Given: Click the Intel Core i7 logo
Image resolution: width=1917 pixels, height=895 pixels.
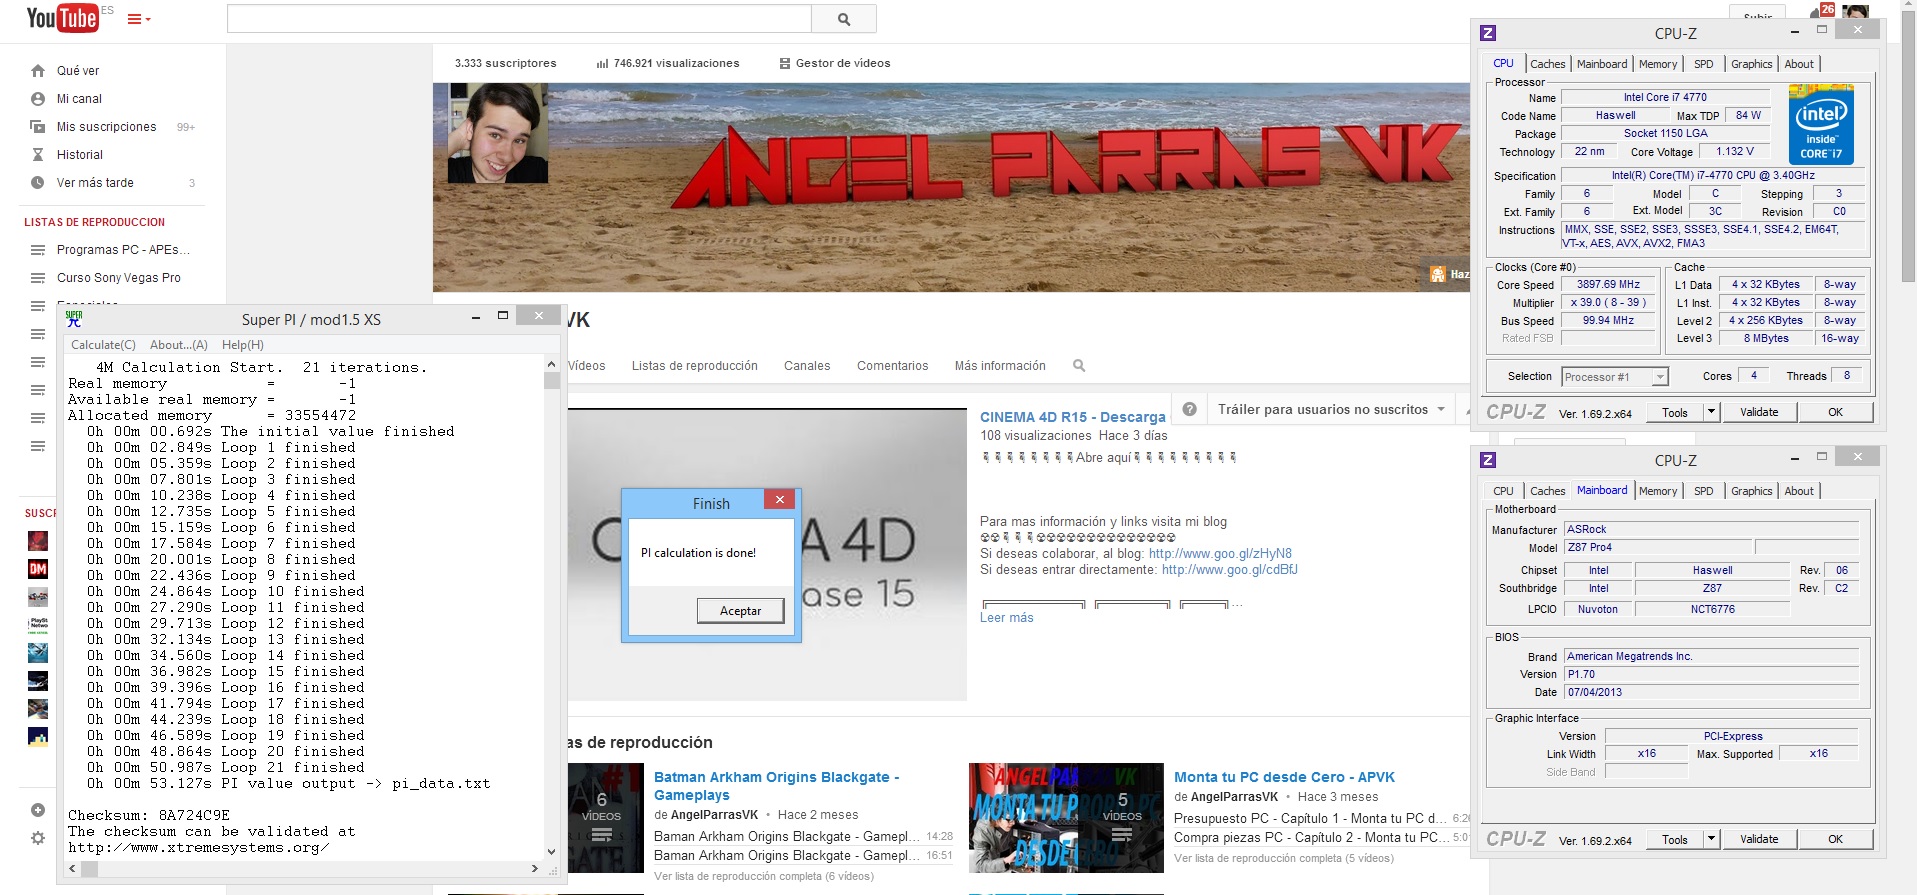Looking at the screenshot, I should tap(1821, 124).
